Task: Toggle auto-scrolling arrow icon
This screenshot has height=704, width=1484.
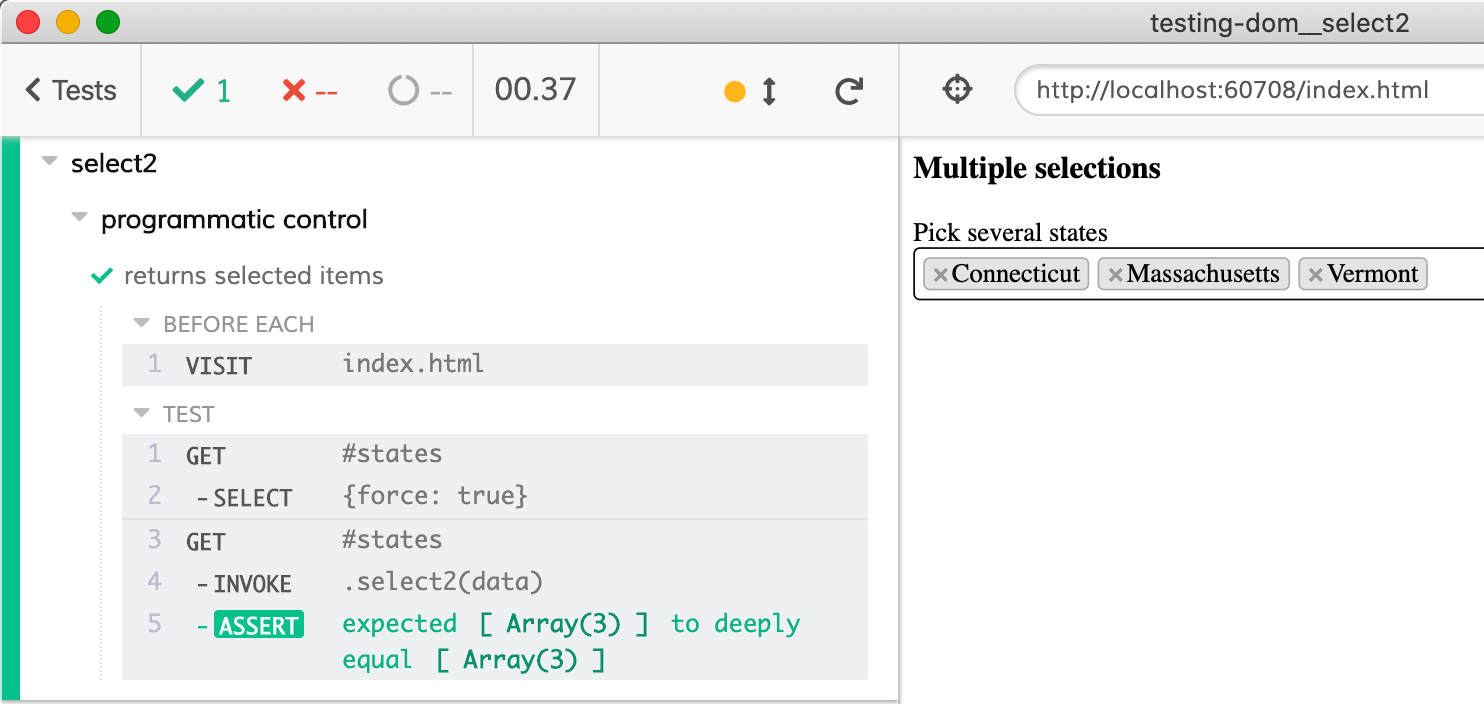Action: pos(769,91)
